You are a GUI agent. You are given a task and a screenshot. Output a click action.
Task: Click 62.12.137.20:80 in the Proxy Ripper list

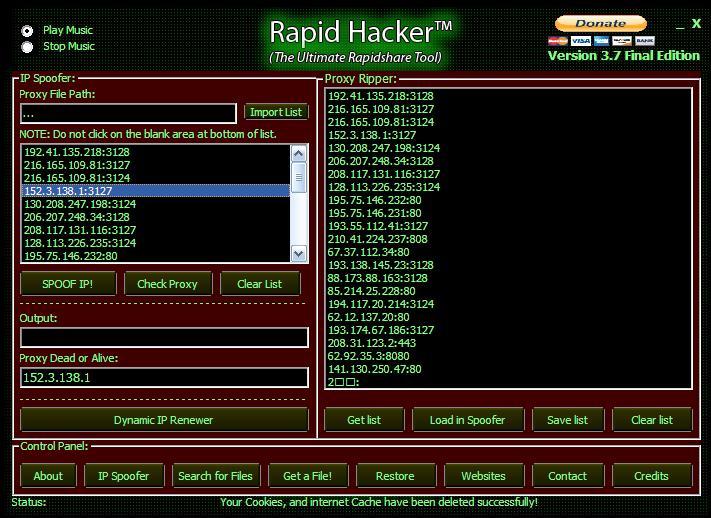pyautogui.click(x=368, y=317)
